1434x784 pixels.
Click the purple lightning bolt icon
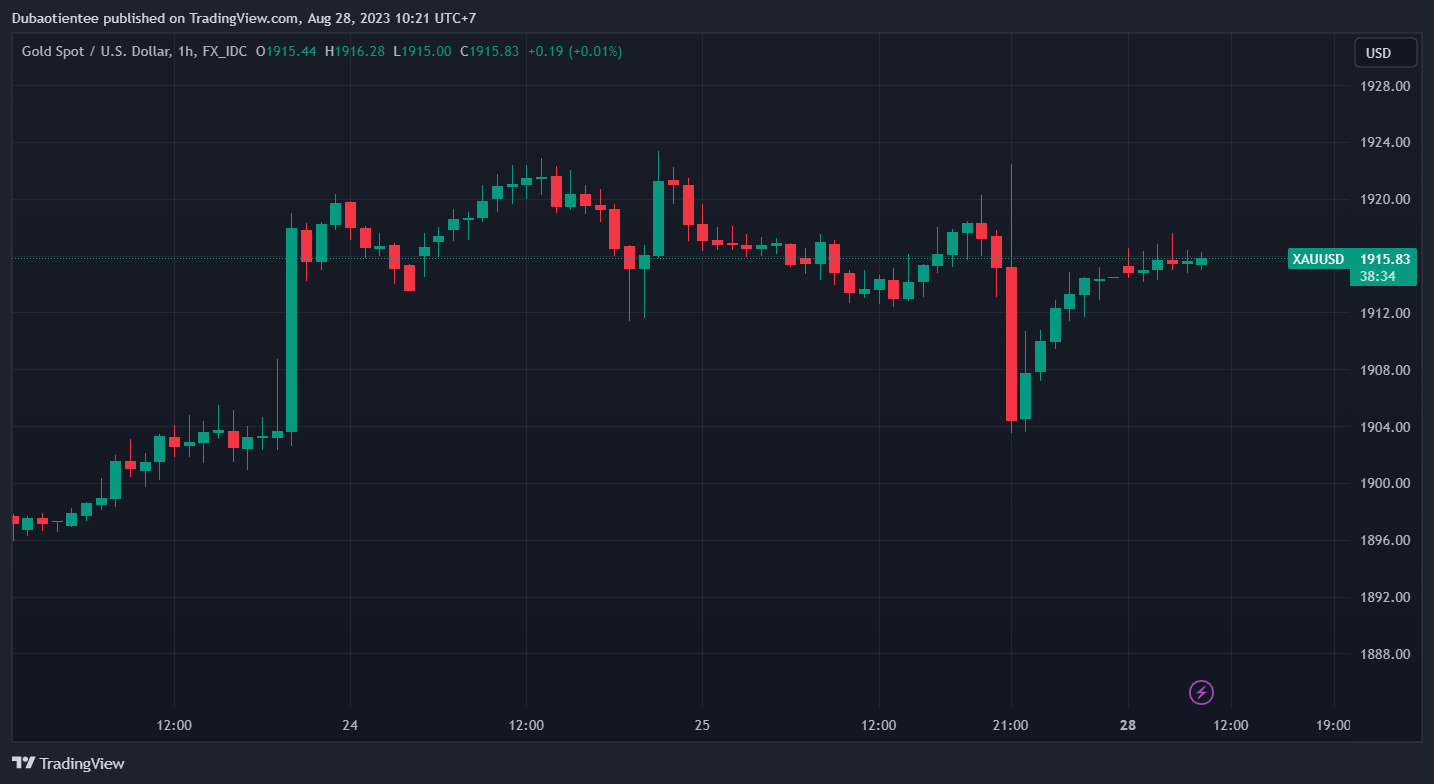pos(1201,692)
